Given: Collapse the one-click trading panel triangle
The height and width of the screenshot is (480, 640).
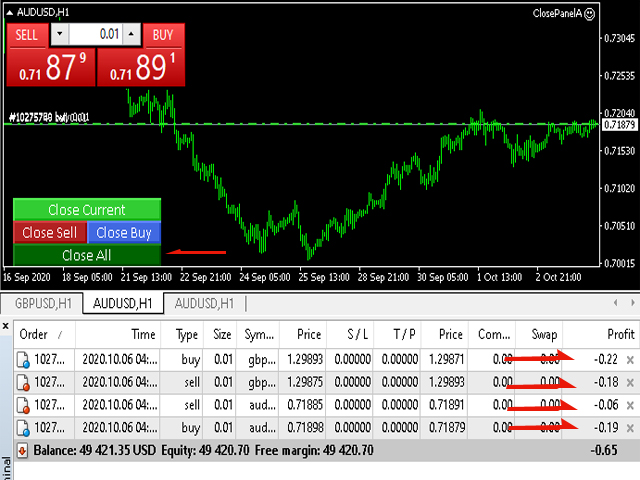Looking at the screenshot, I should (9, 13).
